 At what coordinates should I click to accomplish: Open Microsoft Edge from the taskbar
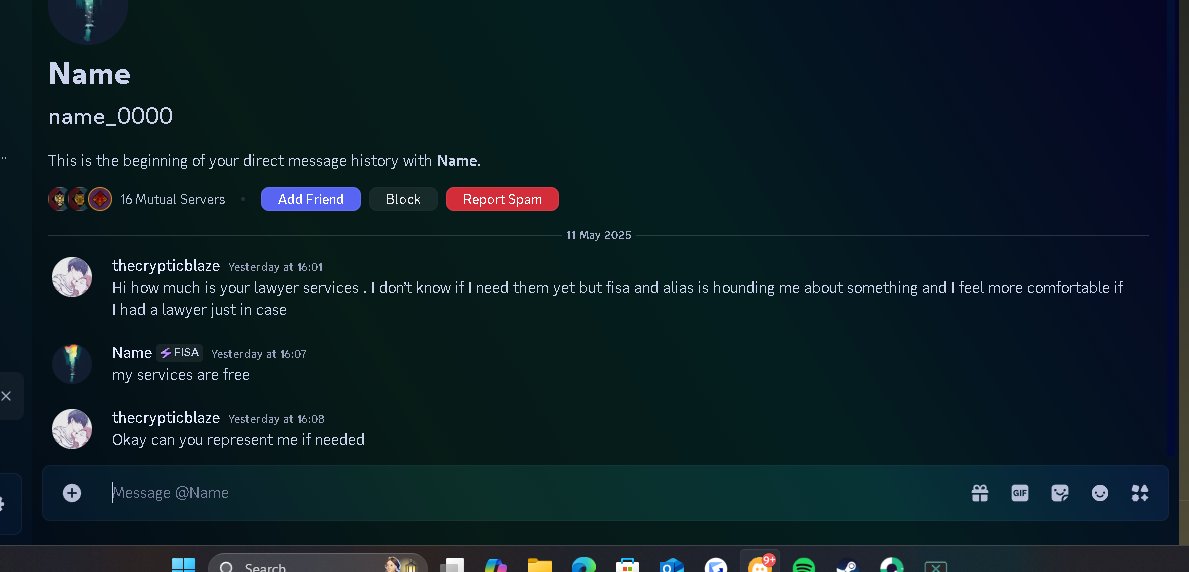583,566
